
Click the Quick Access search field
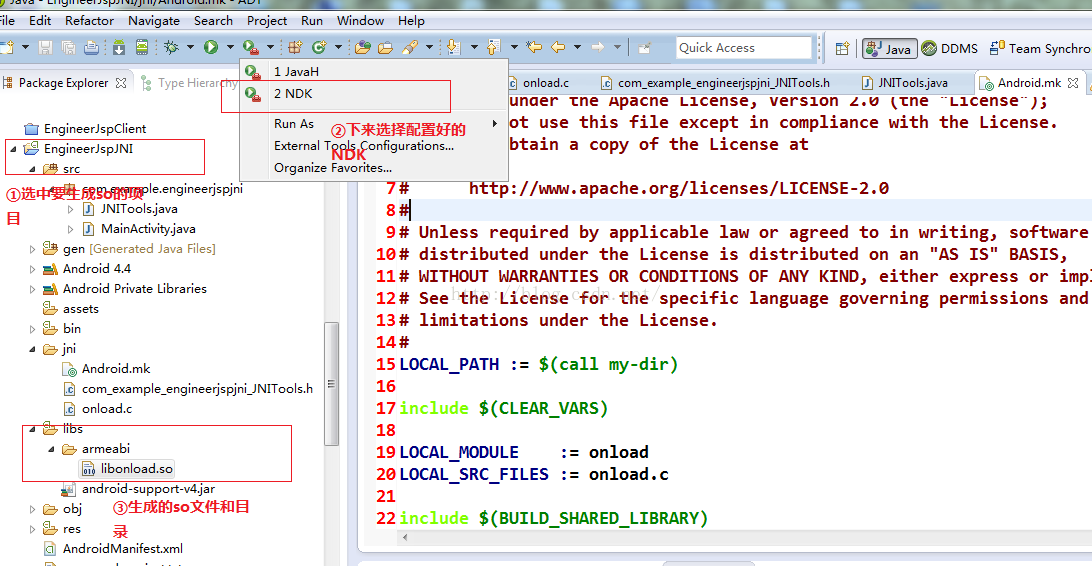pyautogui.click(x=742, y=48)
